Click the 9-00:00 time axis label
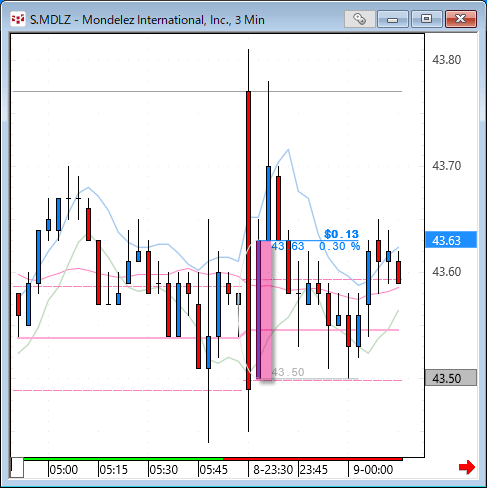Screen dimensions: 487x488 373,470
